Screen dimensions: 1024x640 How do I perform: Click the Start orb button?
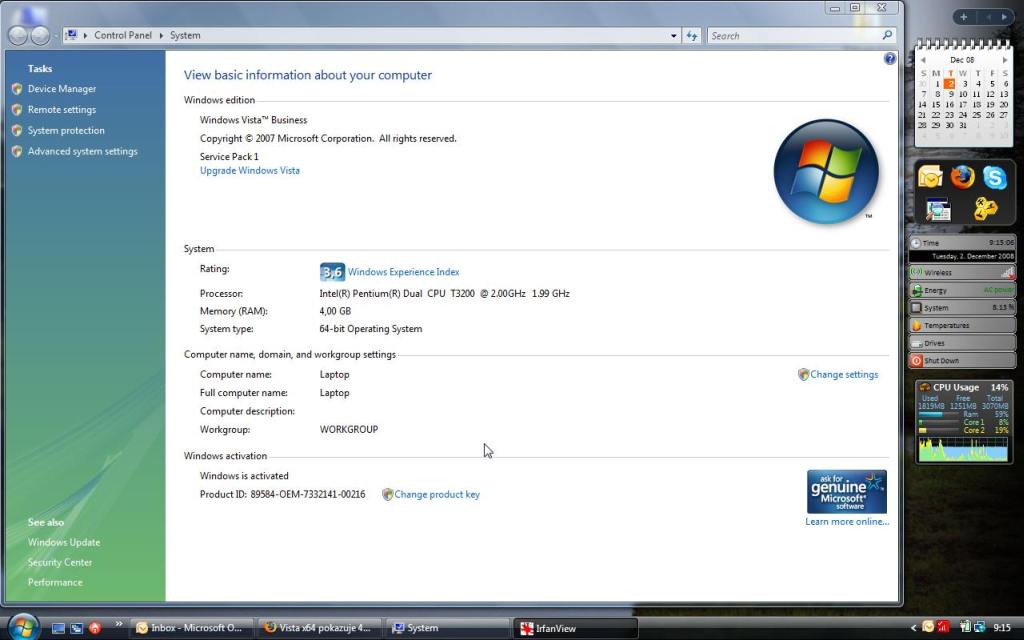click(x=22, y=627)
